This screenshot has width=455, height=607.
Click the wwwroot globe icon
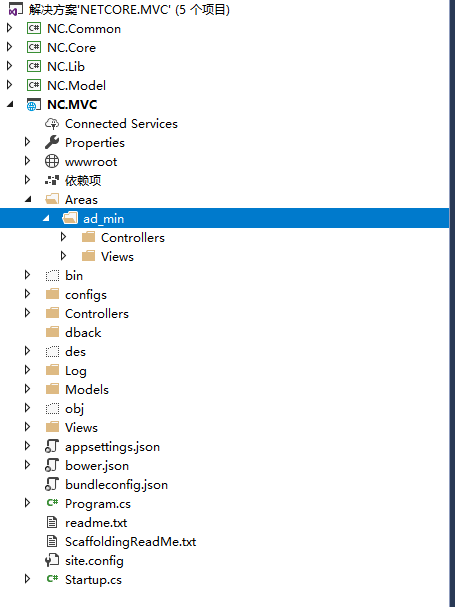52,161
